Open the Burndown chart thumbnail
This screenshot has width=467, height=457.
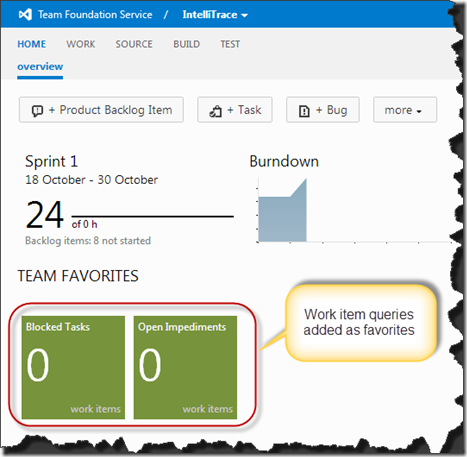(x=353, y=210)
